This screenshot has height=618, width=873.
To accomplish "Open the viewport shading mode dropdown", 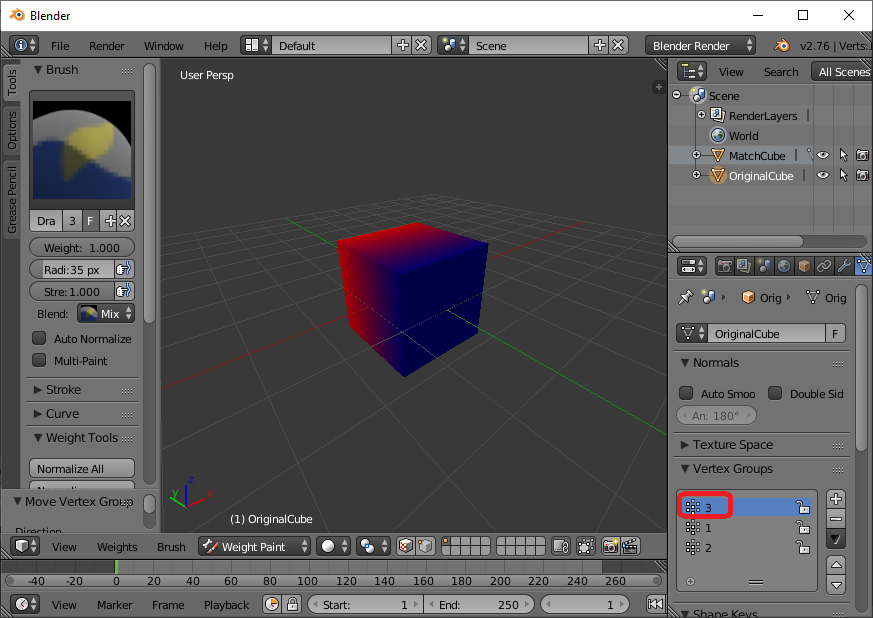I will click(x=333, y=547).
